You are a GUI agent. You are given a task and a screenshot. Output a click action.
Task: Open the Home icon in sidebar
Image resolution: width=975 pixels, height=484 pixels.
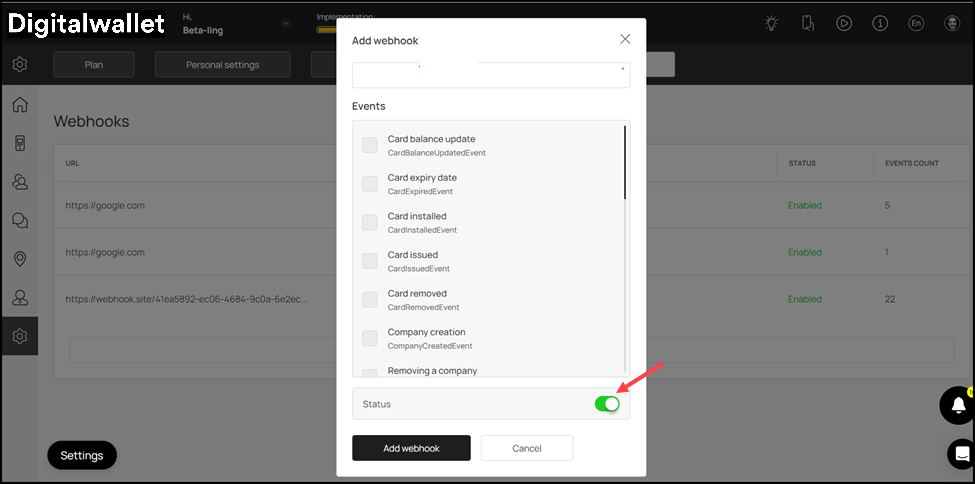pyautogui.click(x=19, y=105)
